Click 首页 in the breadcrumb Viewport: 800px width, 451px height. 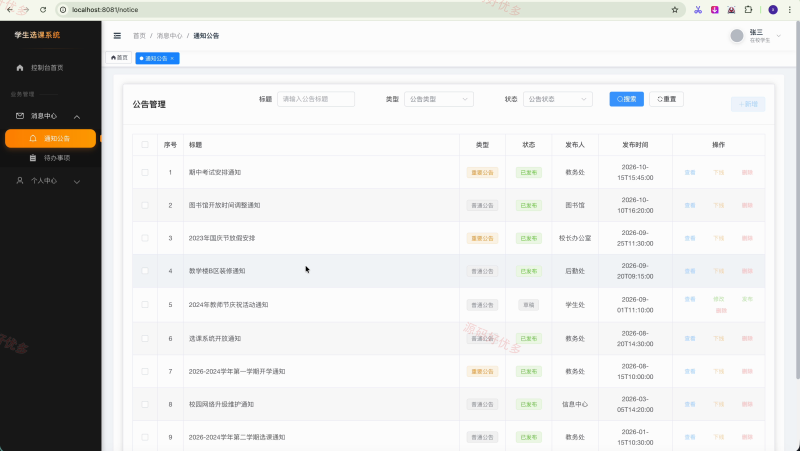139,36
